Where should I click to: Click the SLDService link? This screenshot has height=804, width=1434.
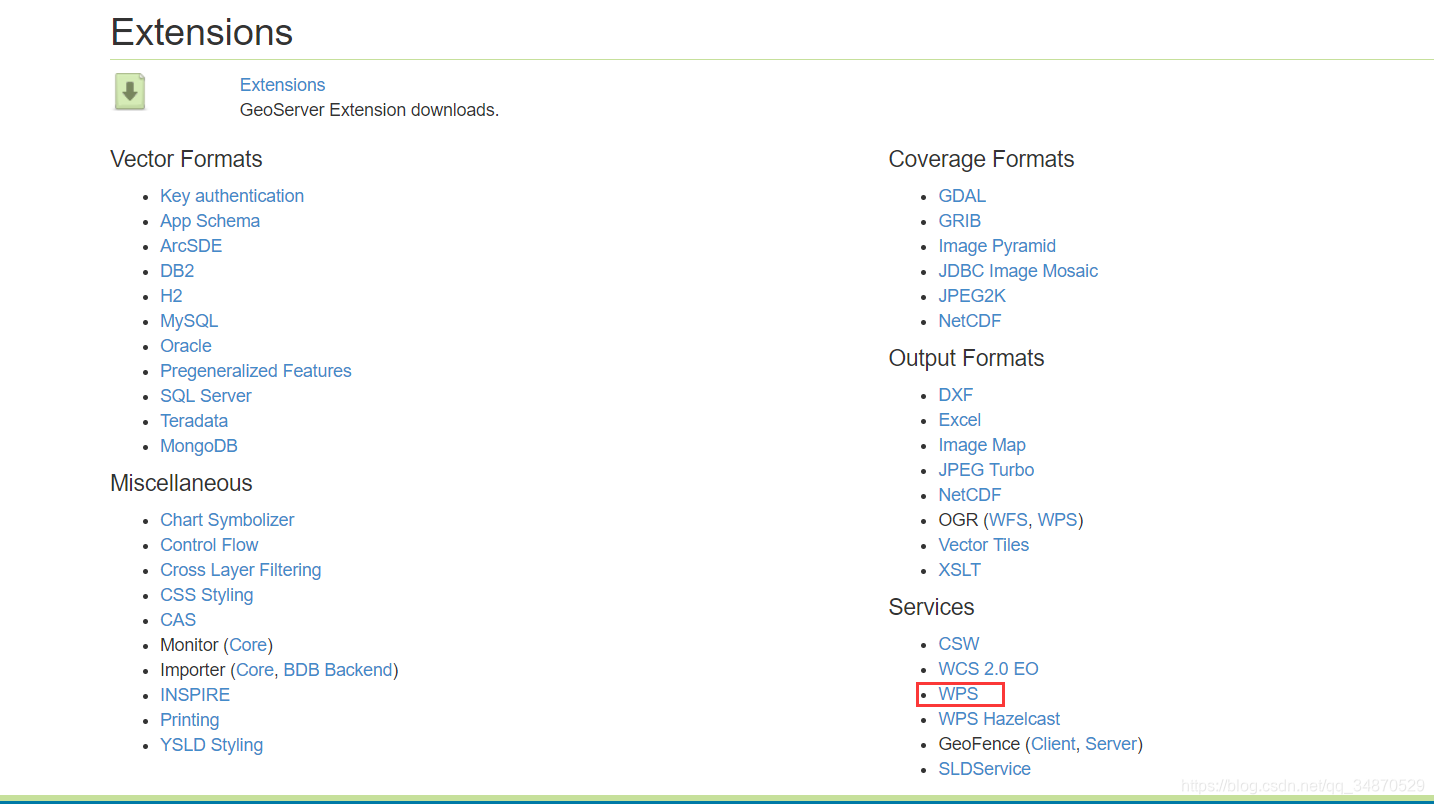(x=985, y=769)
